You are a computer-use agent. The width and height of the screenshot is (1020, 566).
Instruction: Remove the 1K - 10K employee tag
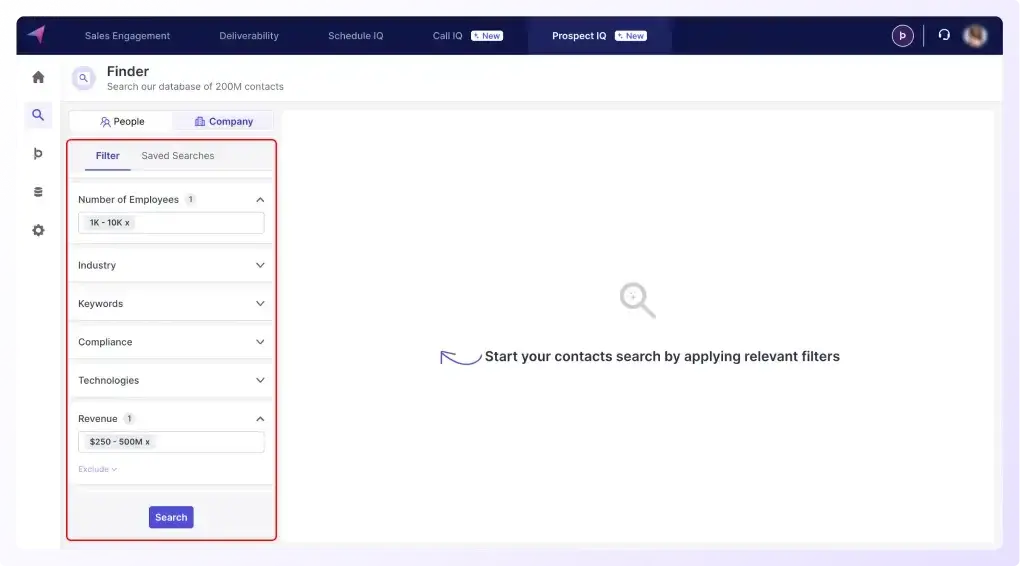tap(127, 222)
